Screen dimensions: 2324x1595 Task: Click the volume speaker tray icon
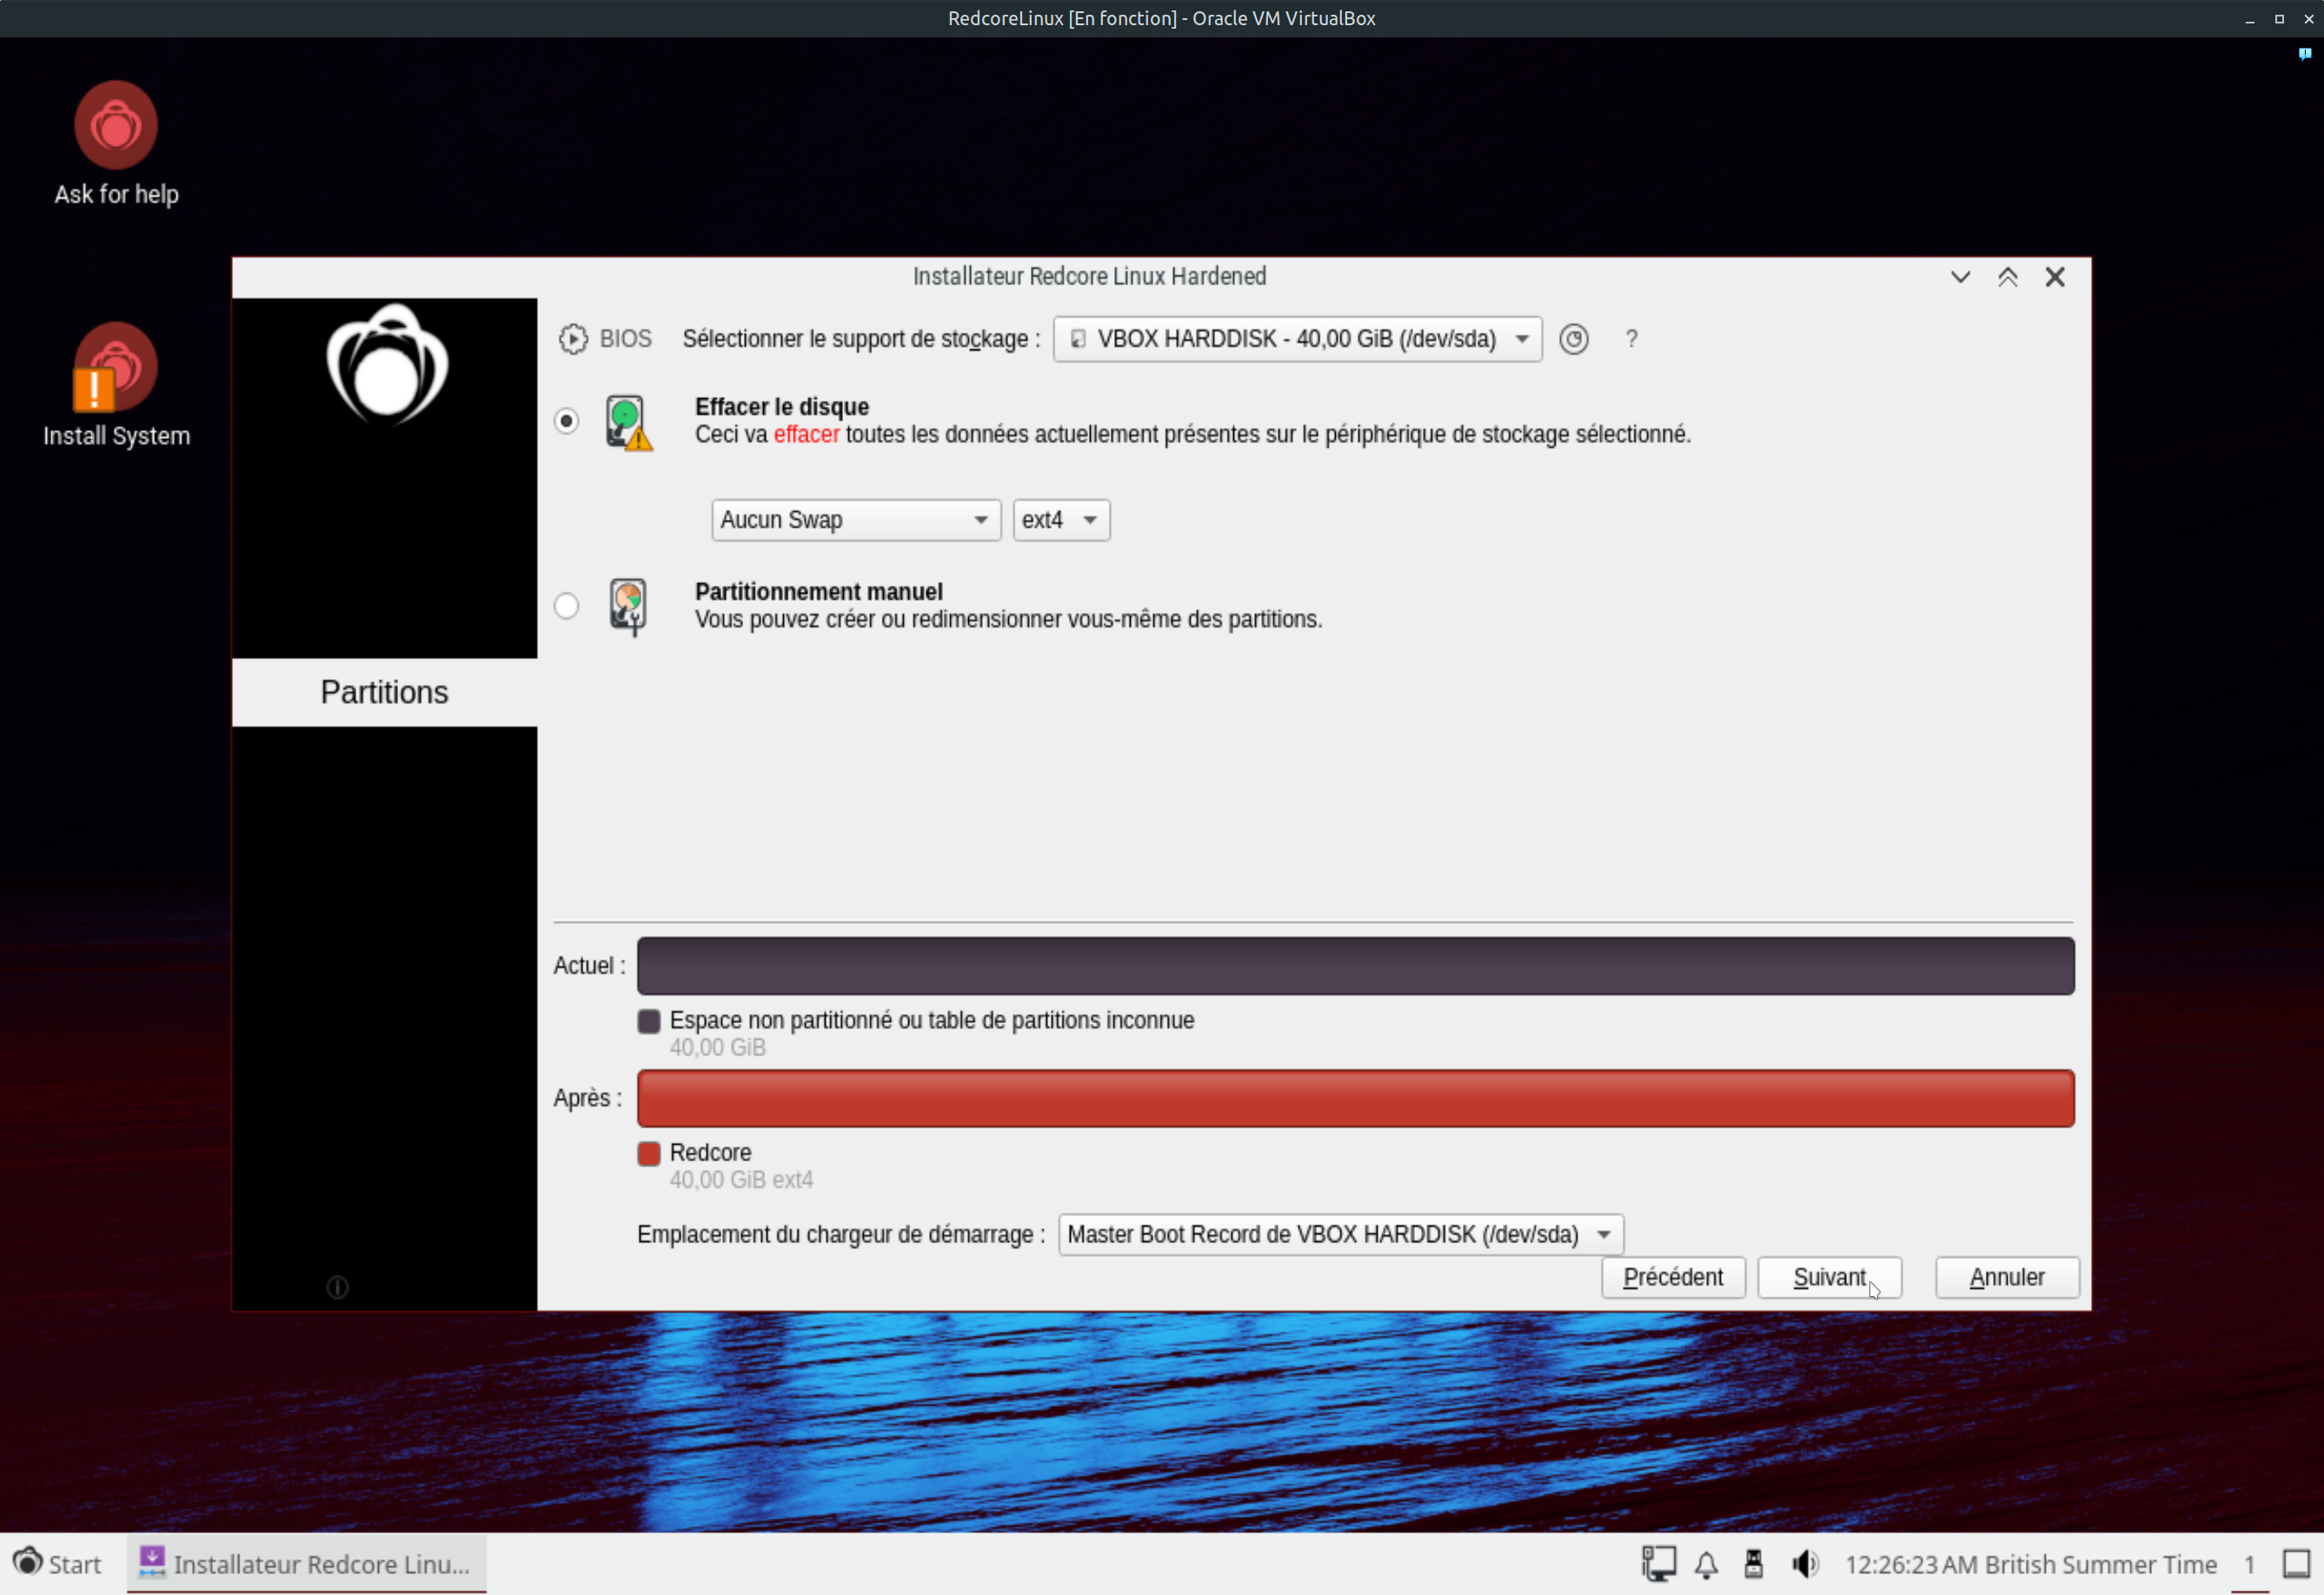click(x=1804, y=1563)
